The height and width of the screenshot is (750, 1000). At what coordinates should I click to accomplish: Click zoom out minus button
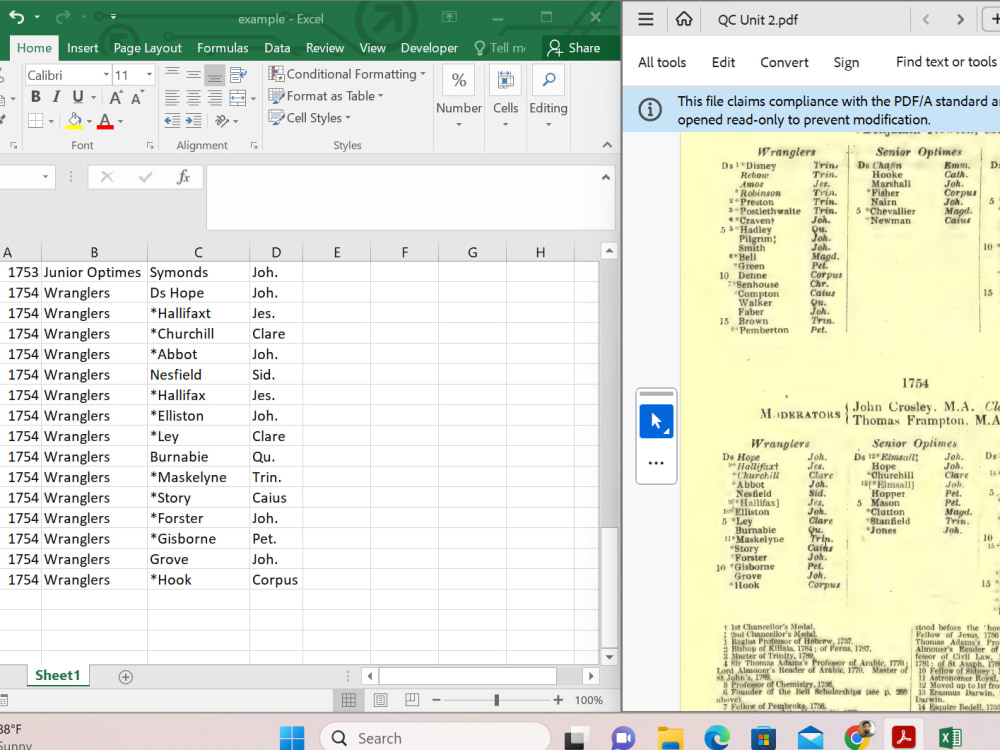(x=436, y=700)
